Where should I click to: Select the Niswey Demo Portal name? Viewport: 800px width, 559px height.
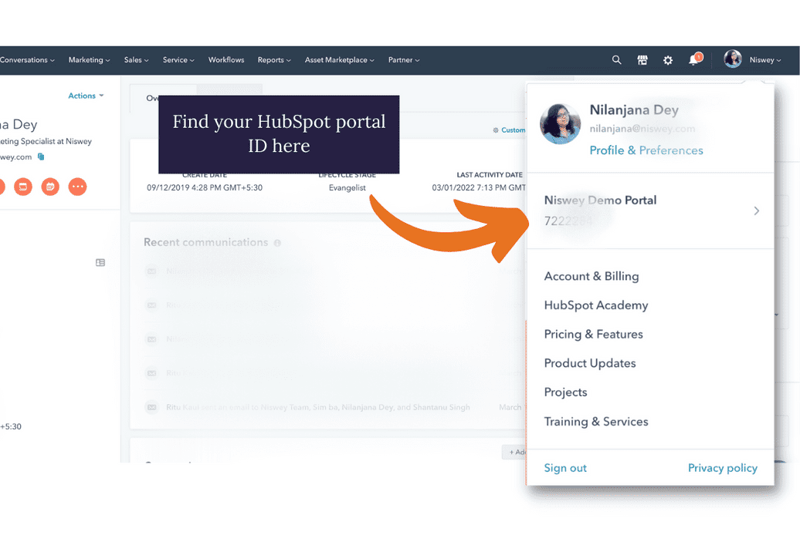(x=600, y=200)
